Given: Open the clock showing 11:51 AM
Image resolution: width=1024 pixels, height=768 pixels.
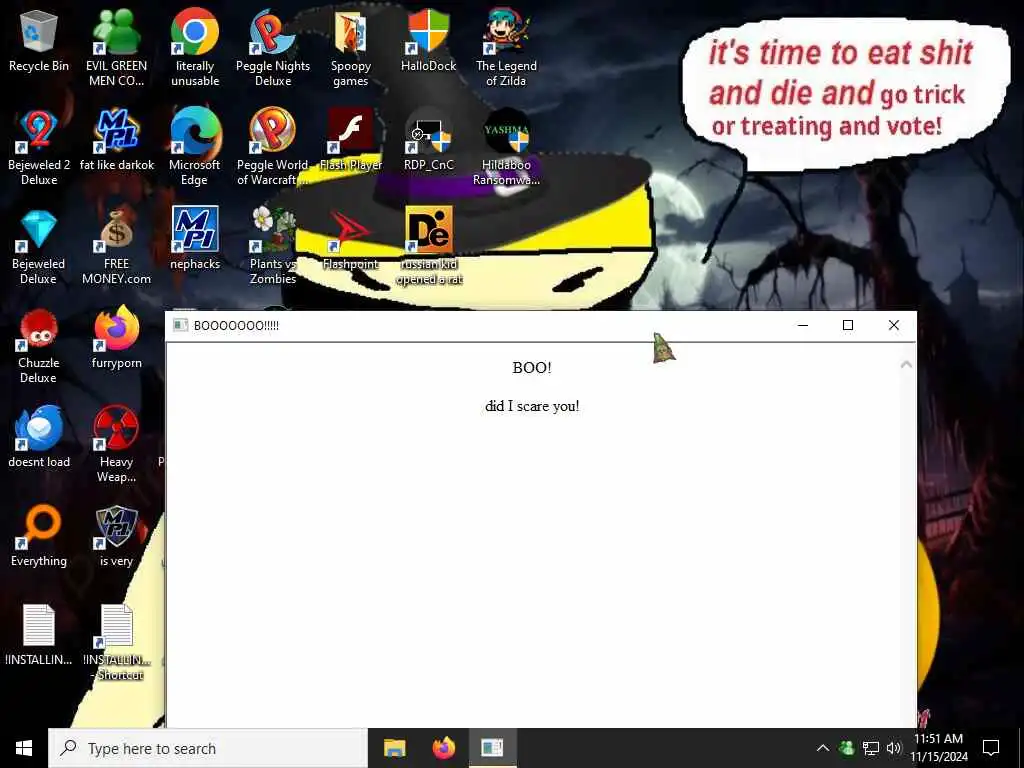Looking at the screenshot, I should pyautogui.click(x=939, y=748).
